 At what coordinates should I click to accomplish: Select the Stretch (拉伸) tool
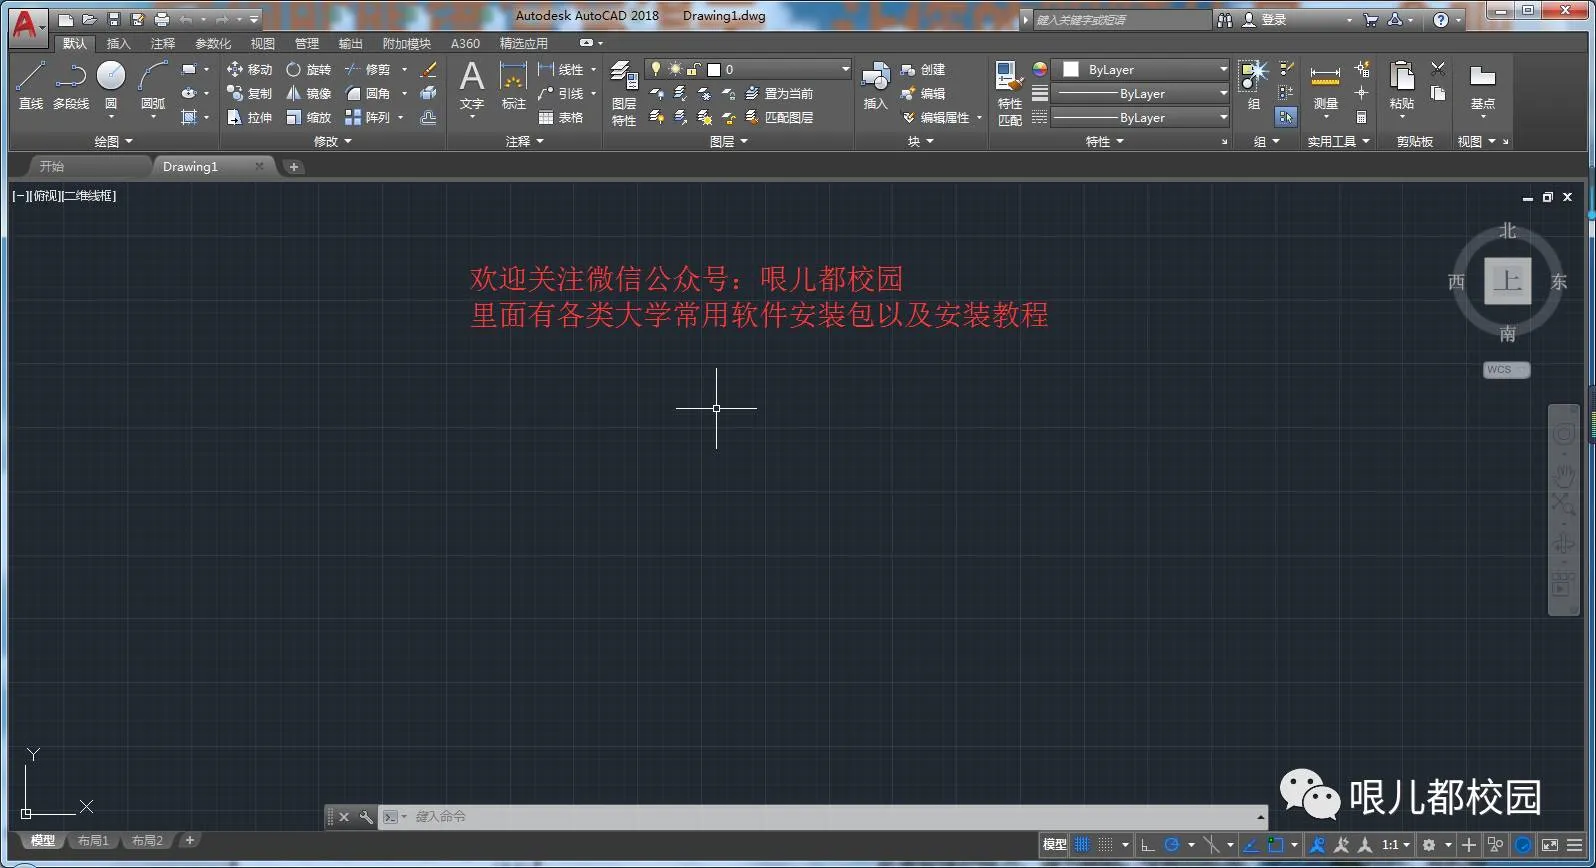(x=249, y=117)
